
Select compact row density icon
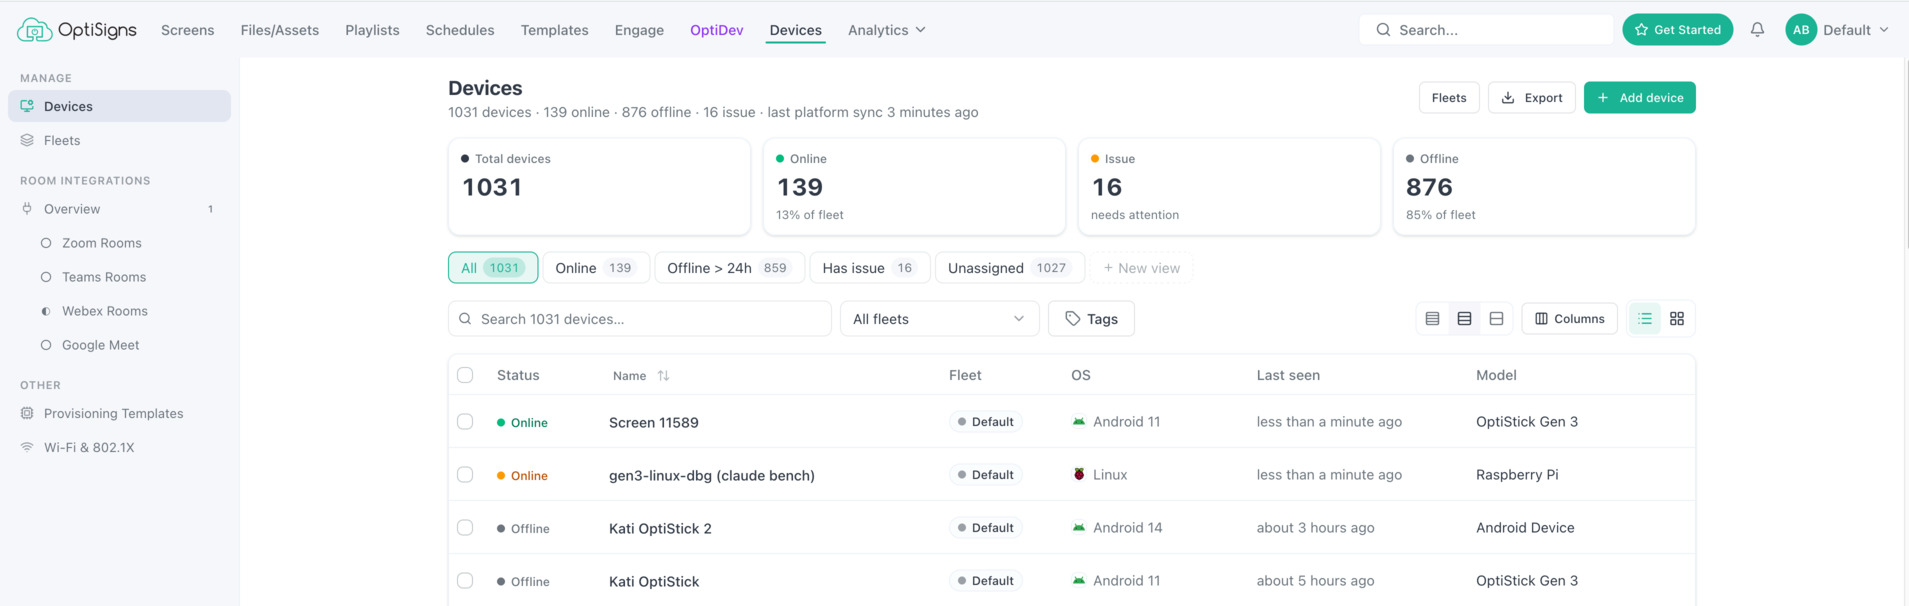[1432, 319]
